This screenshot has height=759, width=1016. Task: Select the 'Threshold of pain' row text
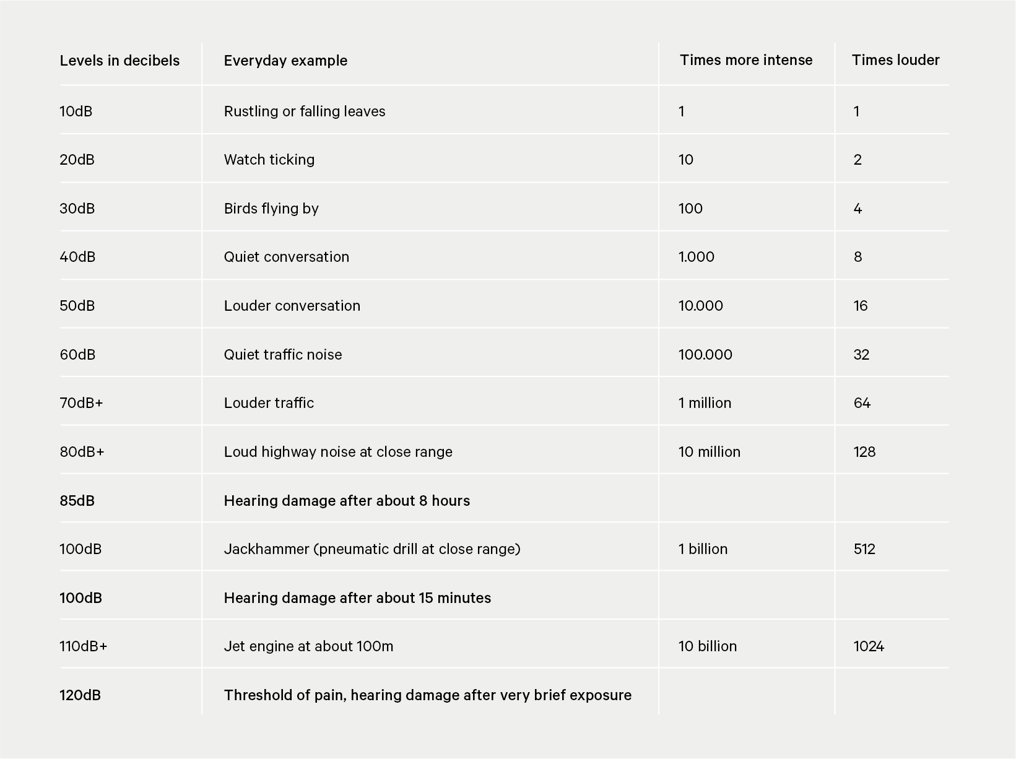(428, 695)
